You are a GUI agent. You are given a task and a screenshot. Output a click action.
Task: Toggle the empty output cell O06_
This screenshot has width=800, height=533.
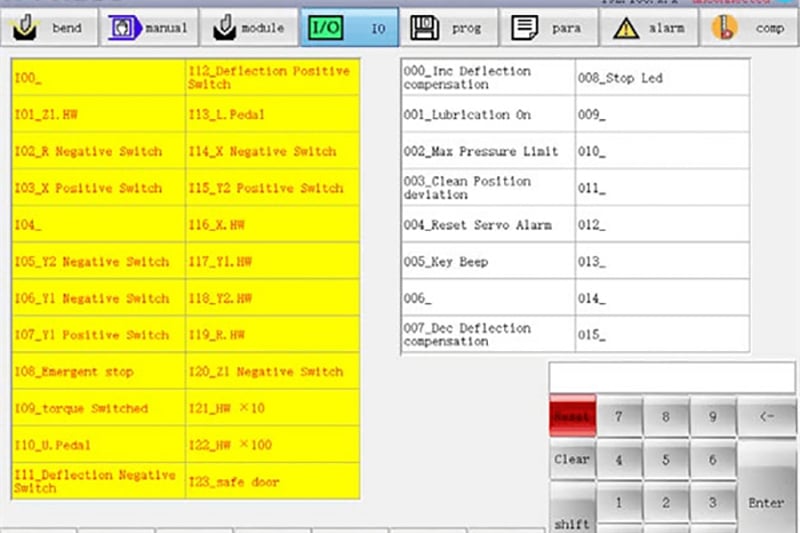tap(488, 298)
